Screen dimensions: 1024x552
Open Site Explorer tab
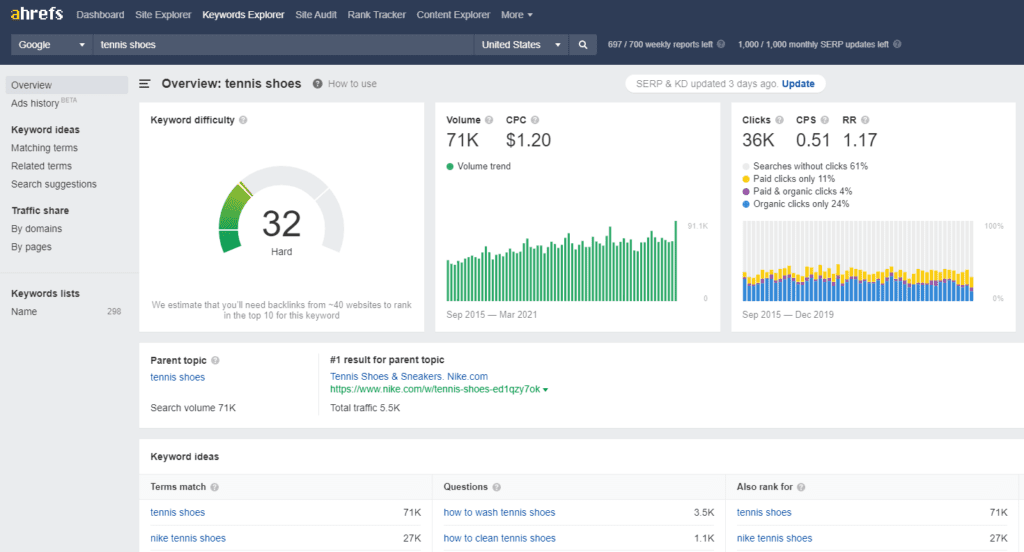(163, 14)
